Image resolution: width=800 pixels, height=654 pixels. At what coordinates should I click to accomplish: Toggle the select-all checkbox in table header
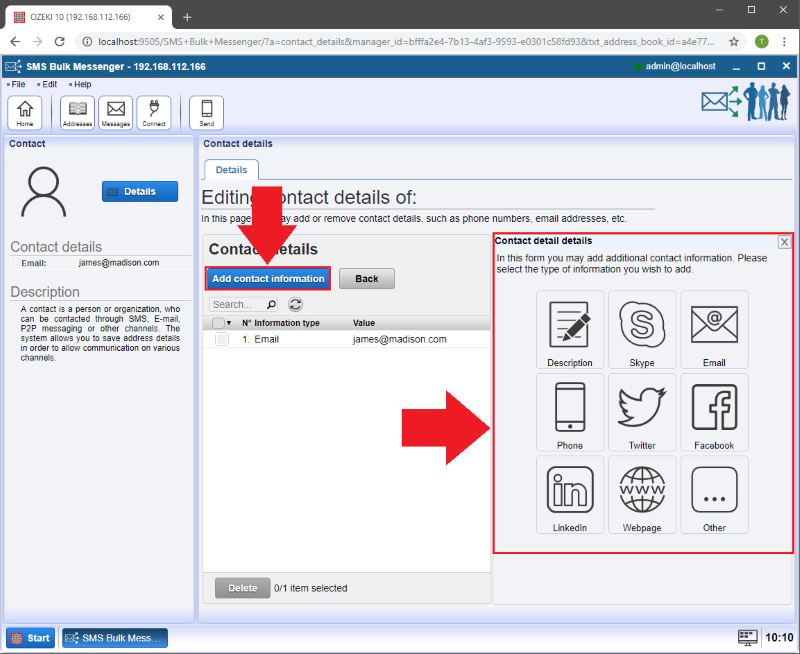tap(218, 323)
